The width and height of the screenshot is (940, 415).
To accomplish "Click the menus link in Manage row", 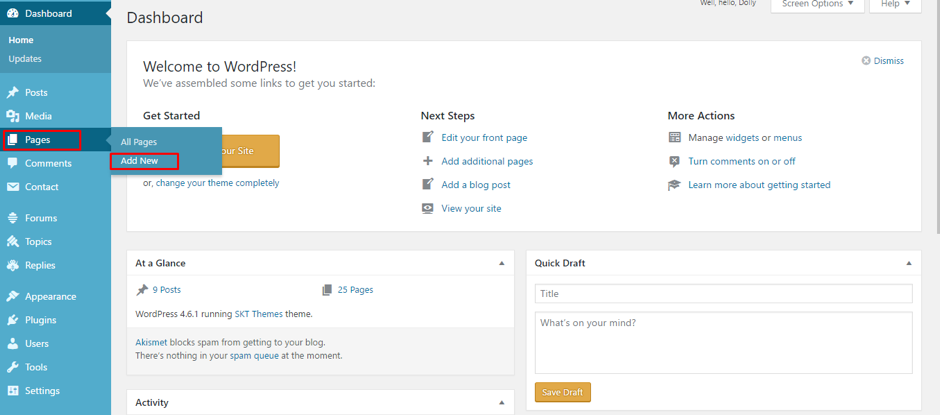I will coord(788,137).
